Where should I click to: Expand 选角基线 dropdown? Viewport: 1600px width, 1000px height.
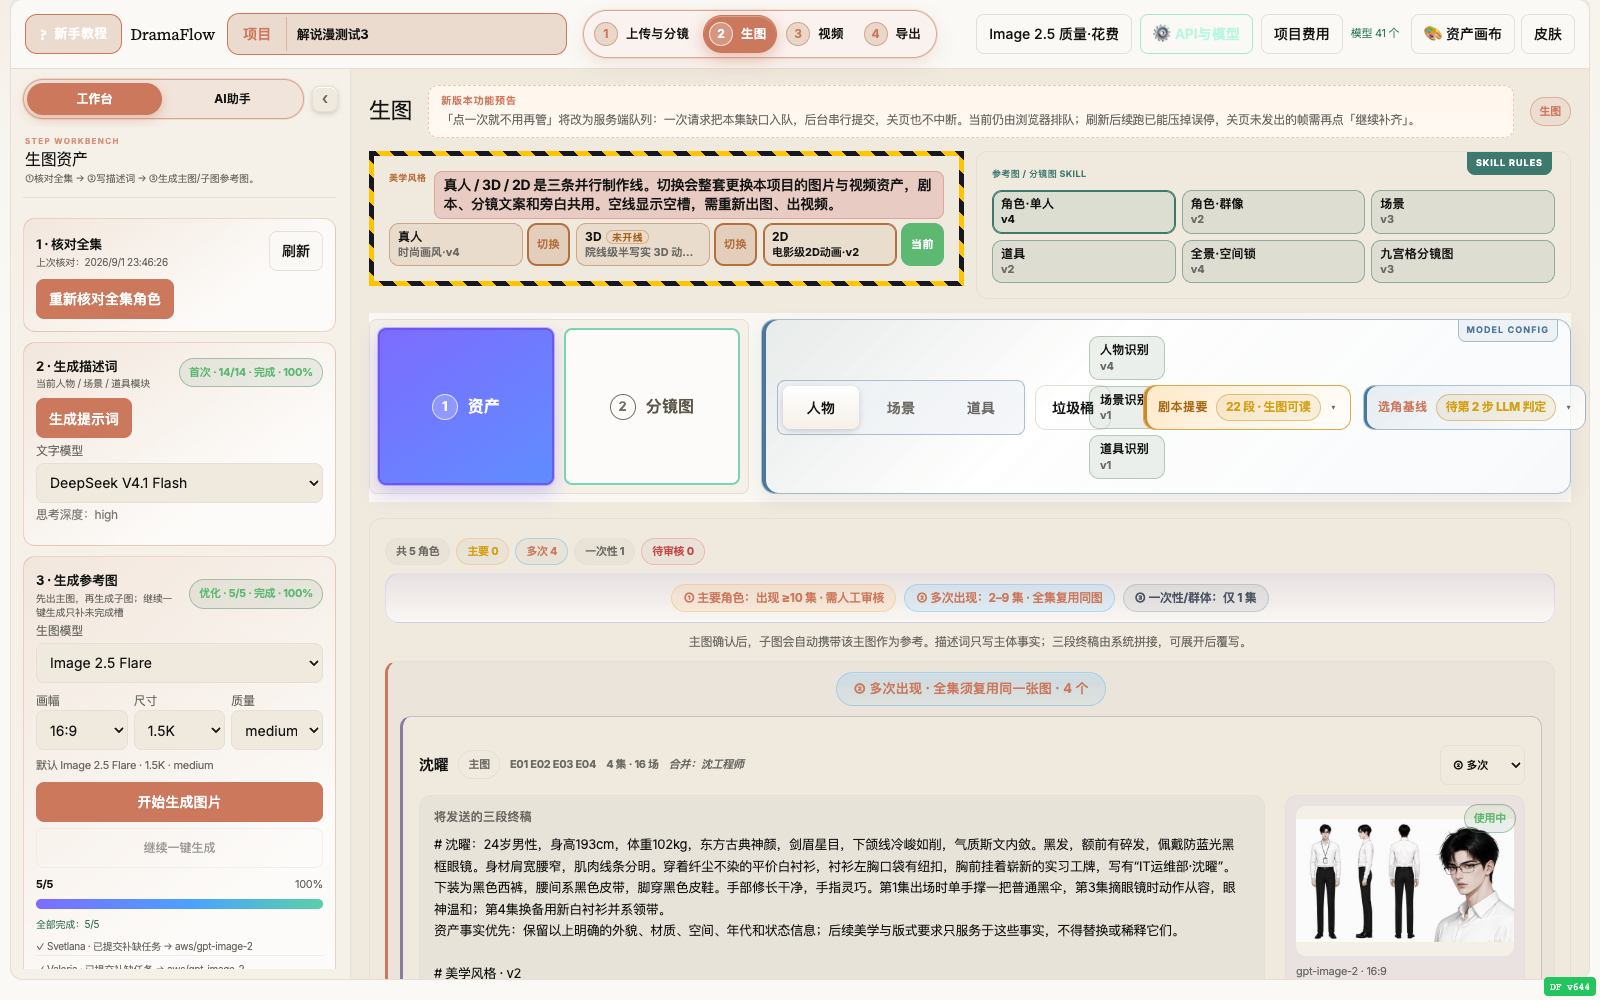click(1474, 407)
